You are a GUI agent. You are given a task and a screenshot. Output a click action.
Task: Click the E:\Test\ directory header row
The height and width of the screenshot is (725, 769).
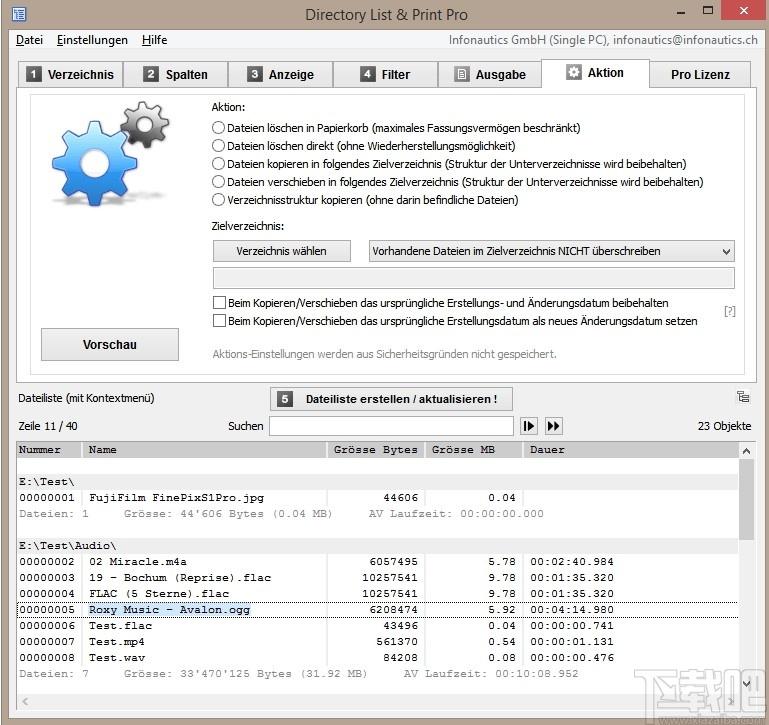378,482
